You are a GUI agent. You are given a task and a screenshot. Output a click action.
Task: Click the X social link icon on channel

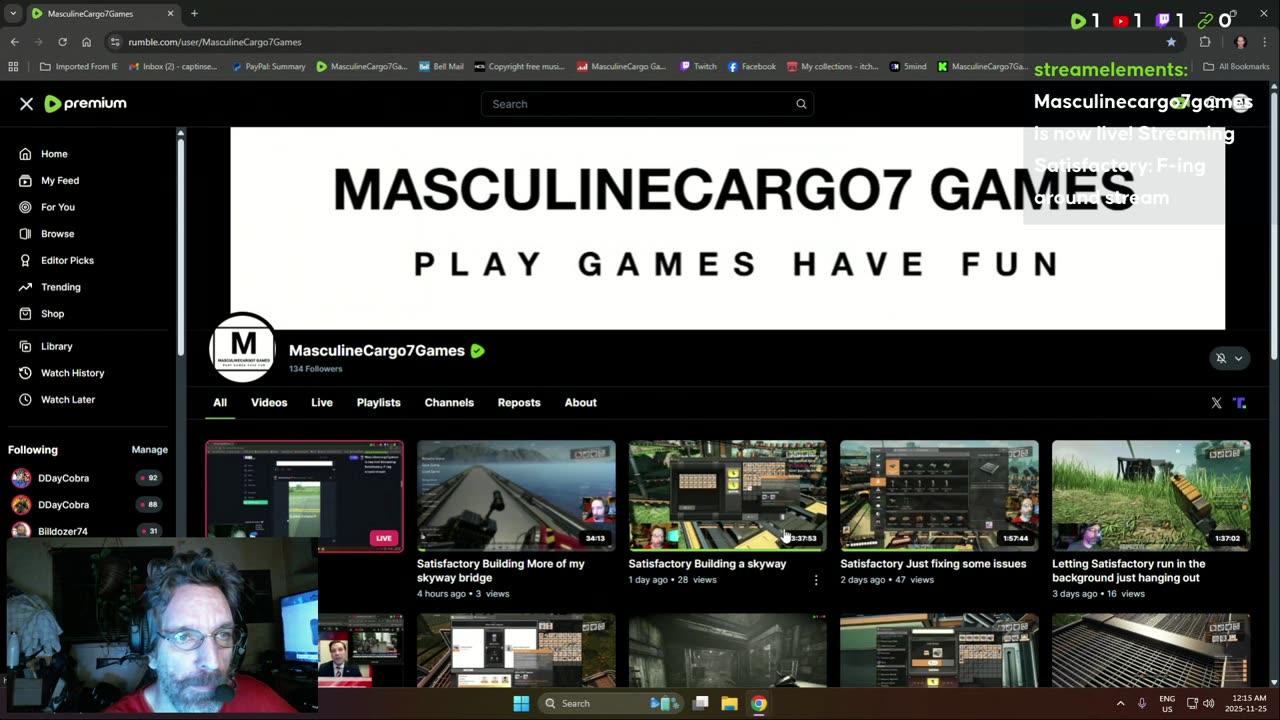pyautogui.click(x=1216, y=403)
